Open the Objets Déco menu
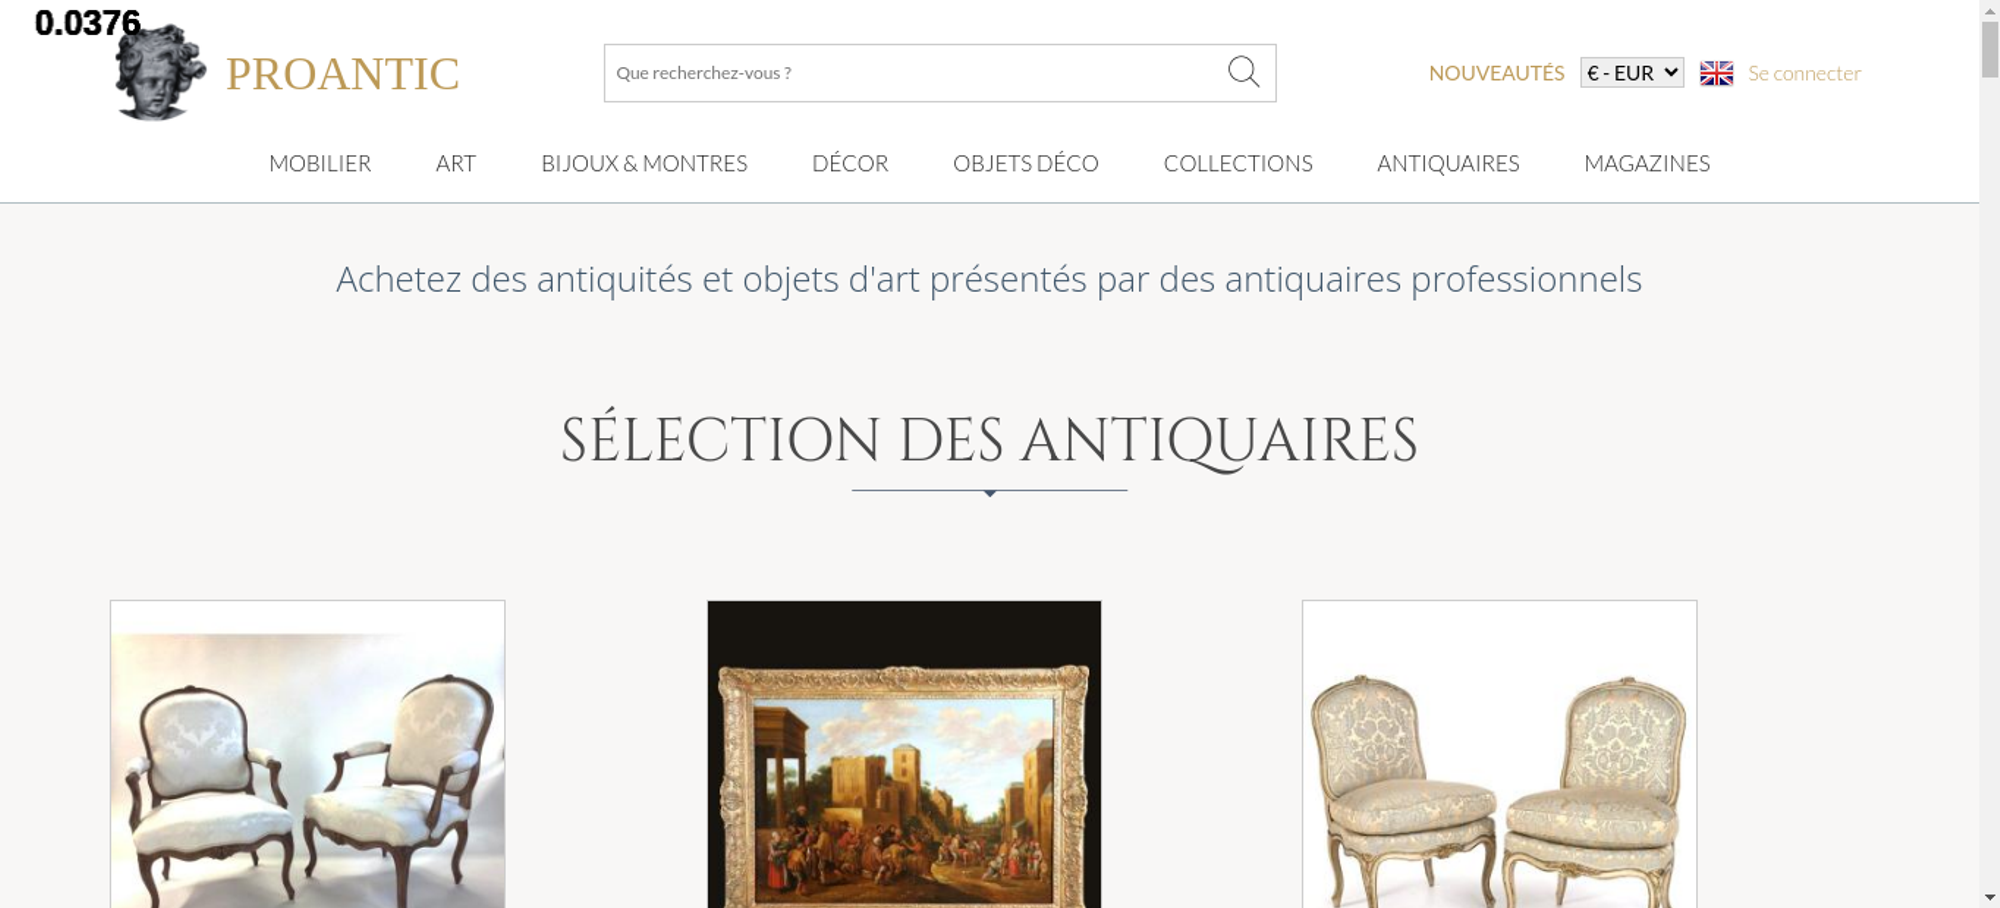Viewport: 2000px width, 908px height. click(x=1026, y=163)
